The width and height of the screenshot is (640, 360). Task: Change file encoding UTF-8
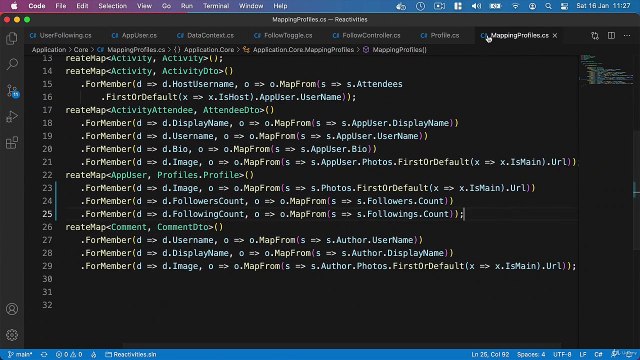[x=562, y=354]
